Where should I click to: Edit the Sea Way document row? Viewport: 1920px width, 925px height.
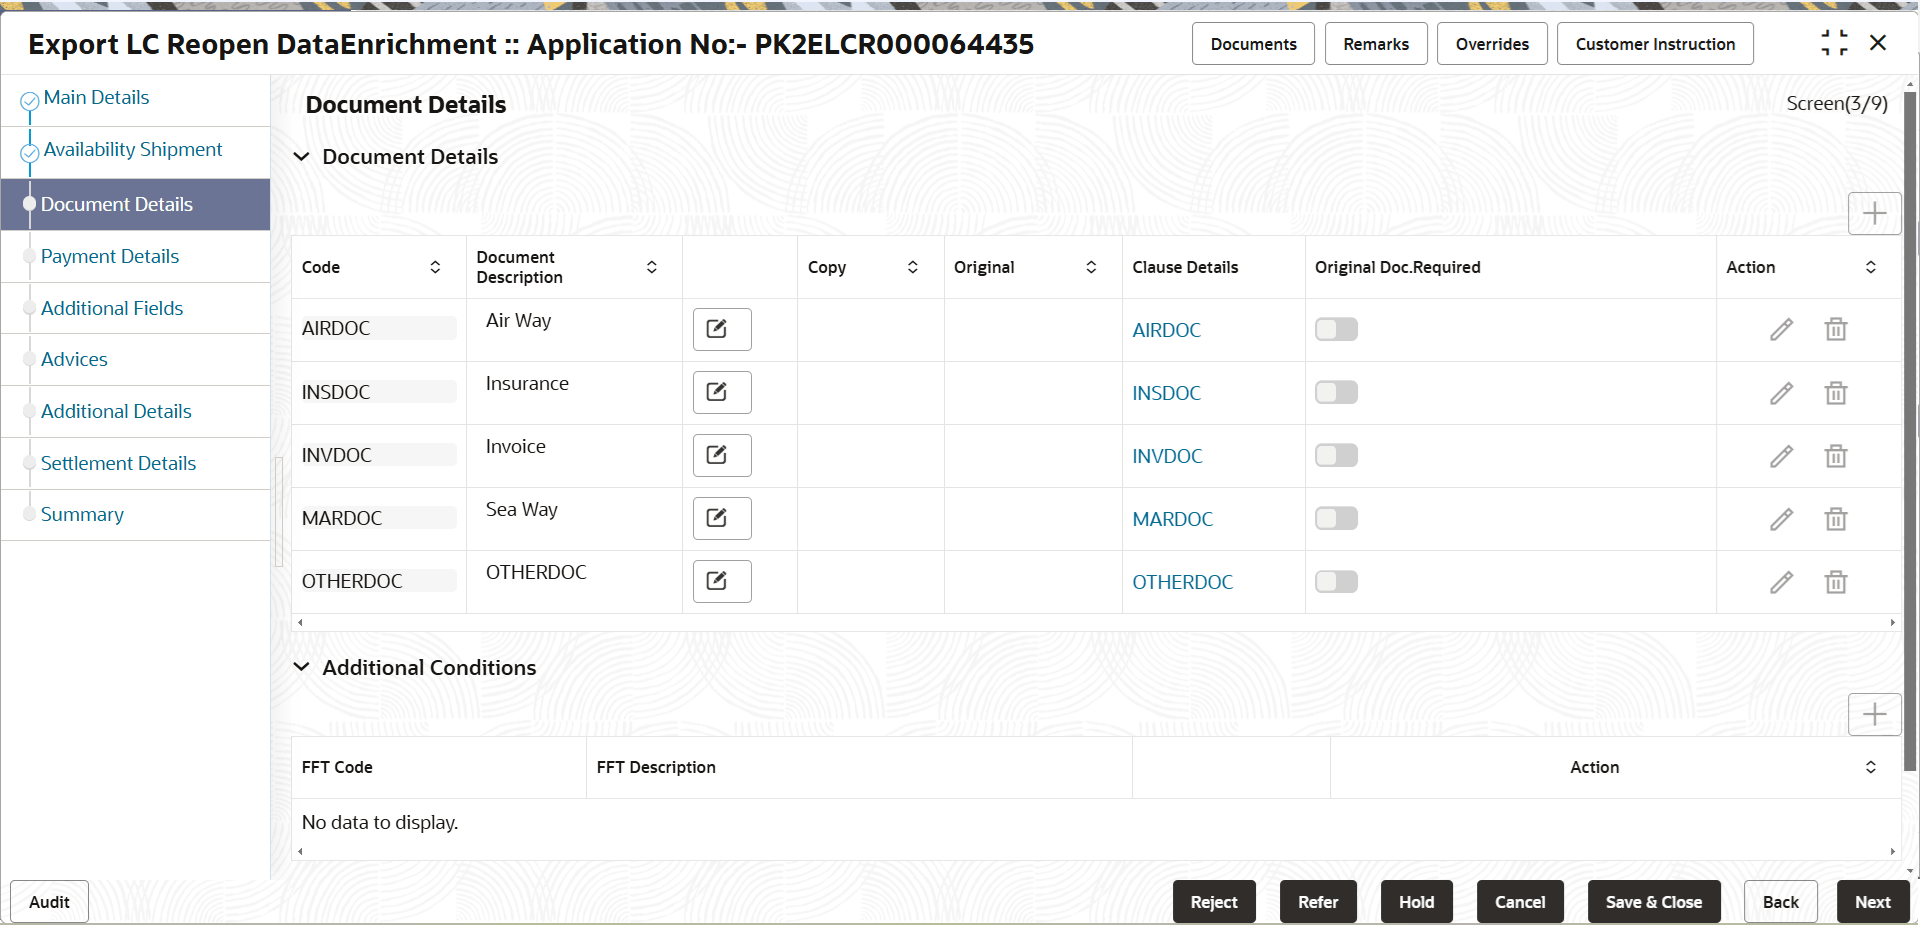click(x=1783, y=519)
